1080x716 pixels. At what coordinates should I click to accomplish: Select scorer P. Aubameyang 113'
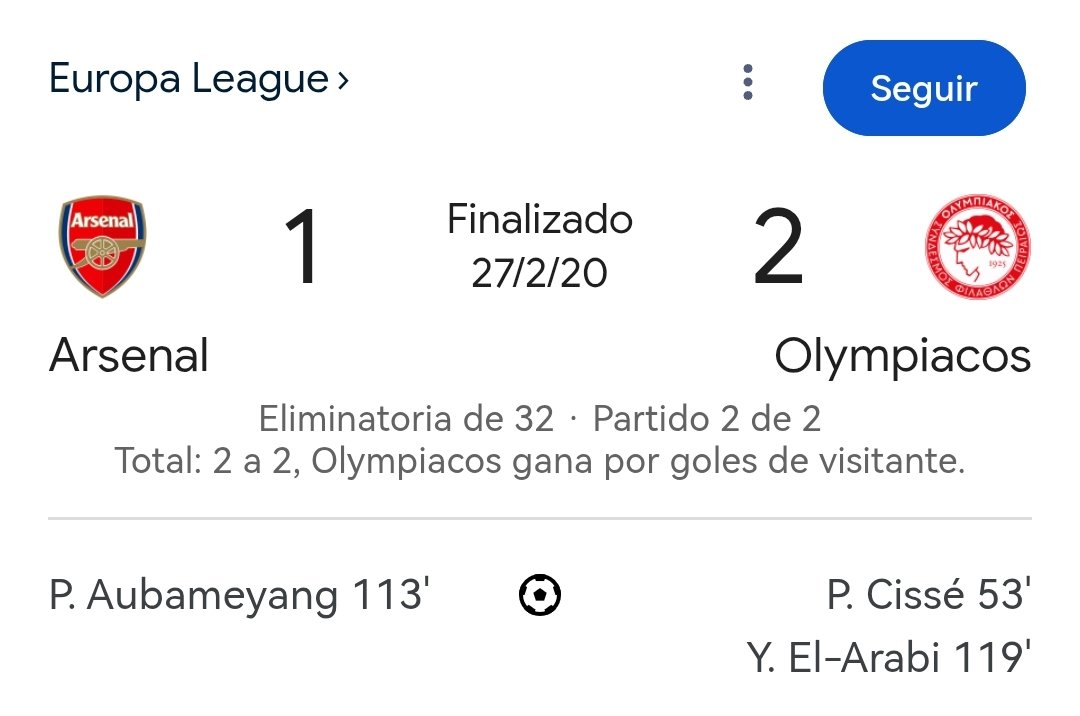click(240, 595)
